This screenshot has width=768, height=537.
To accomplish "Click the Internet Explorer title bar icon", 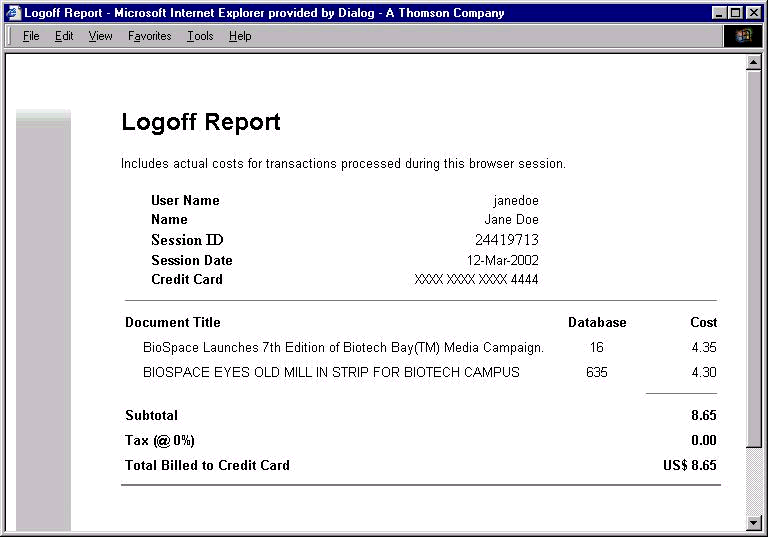I will pyautogui.click(x=14, y=13).
